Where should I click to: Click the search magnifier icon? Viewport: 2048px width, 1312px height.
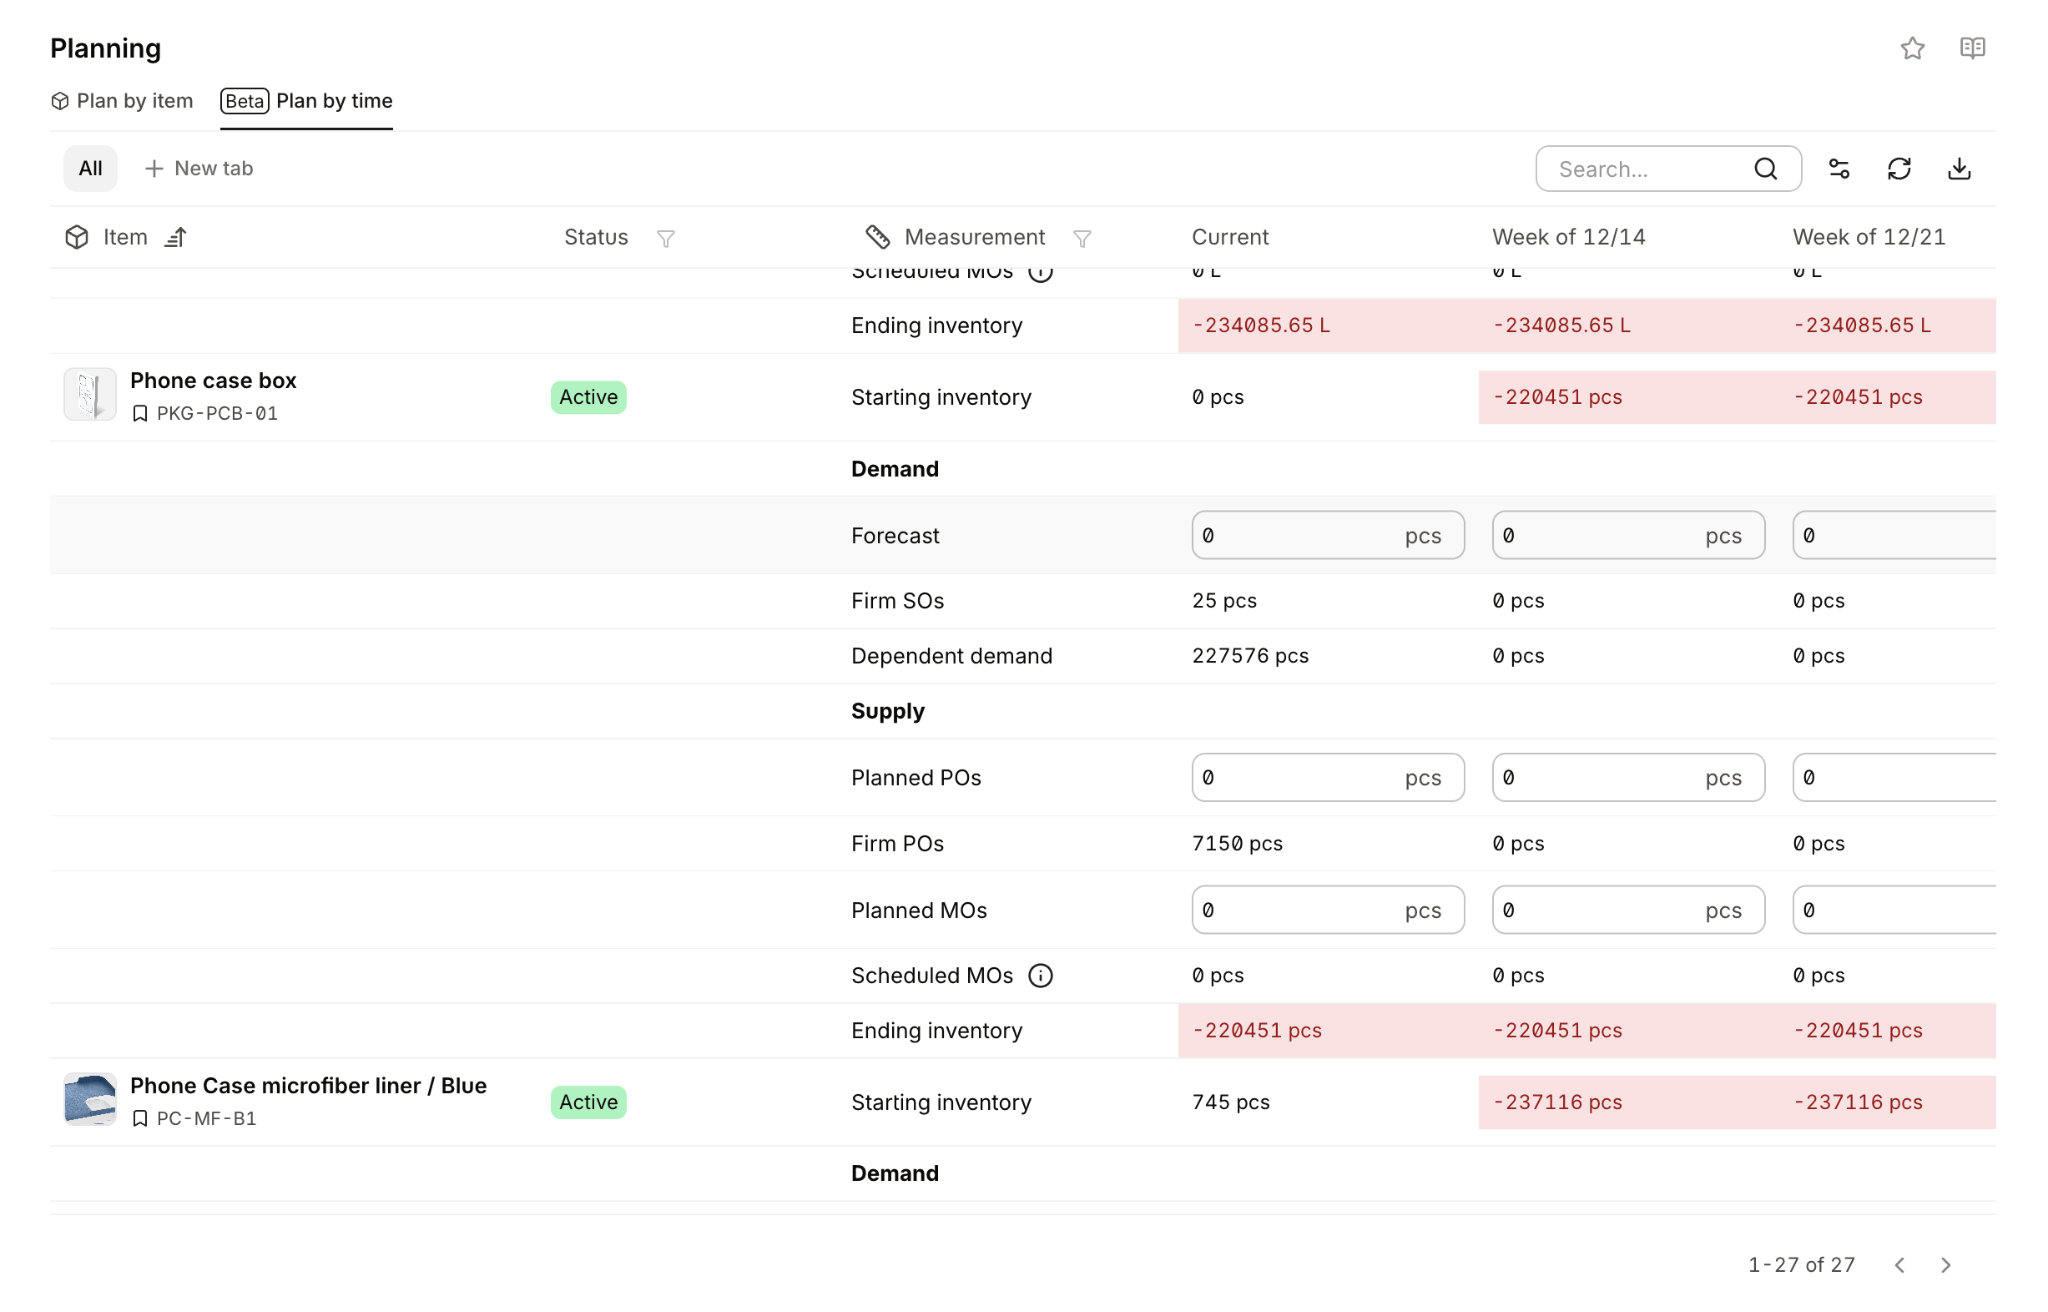tap(1765, 169)
